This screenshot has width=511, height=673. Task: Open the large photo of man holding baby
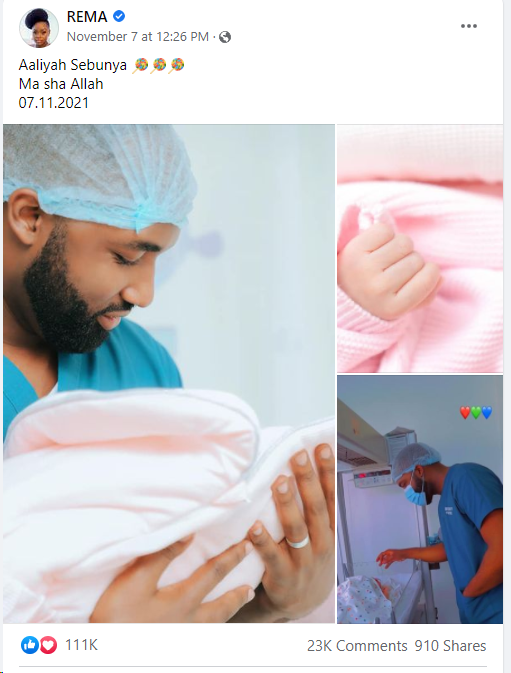(169, 373)
